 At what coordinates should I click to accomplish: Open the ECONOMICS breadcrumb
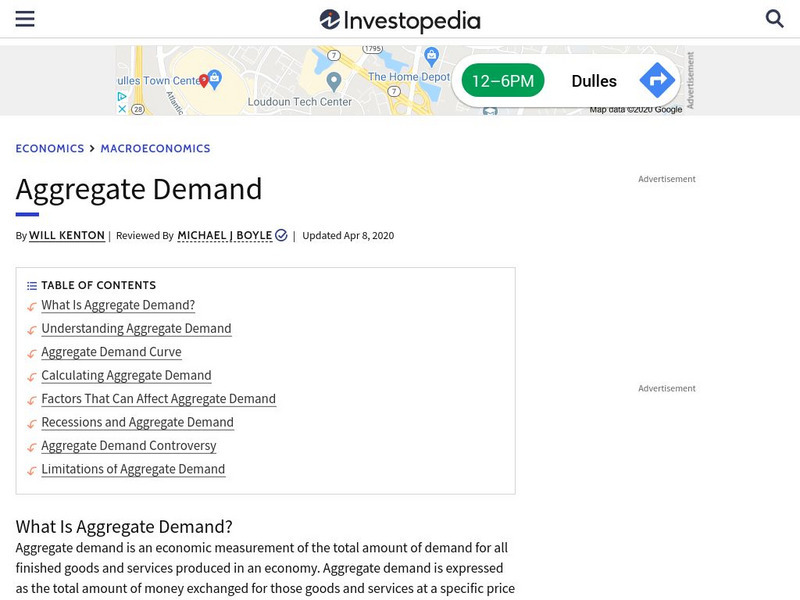(49, 148)
